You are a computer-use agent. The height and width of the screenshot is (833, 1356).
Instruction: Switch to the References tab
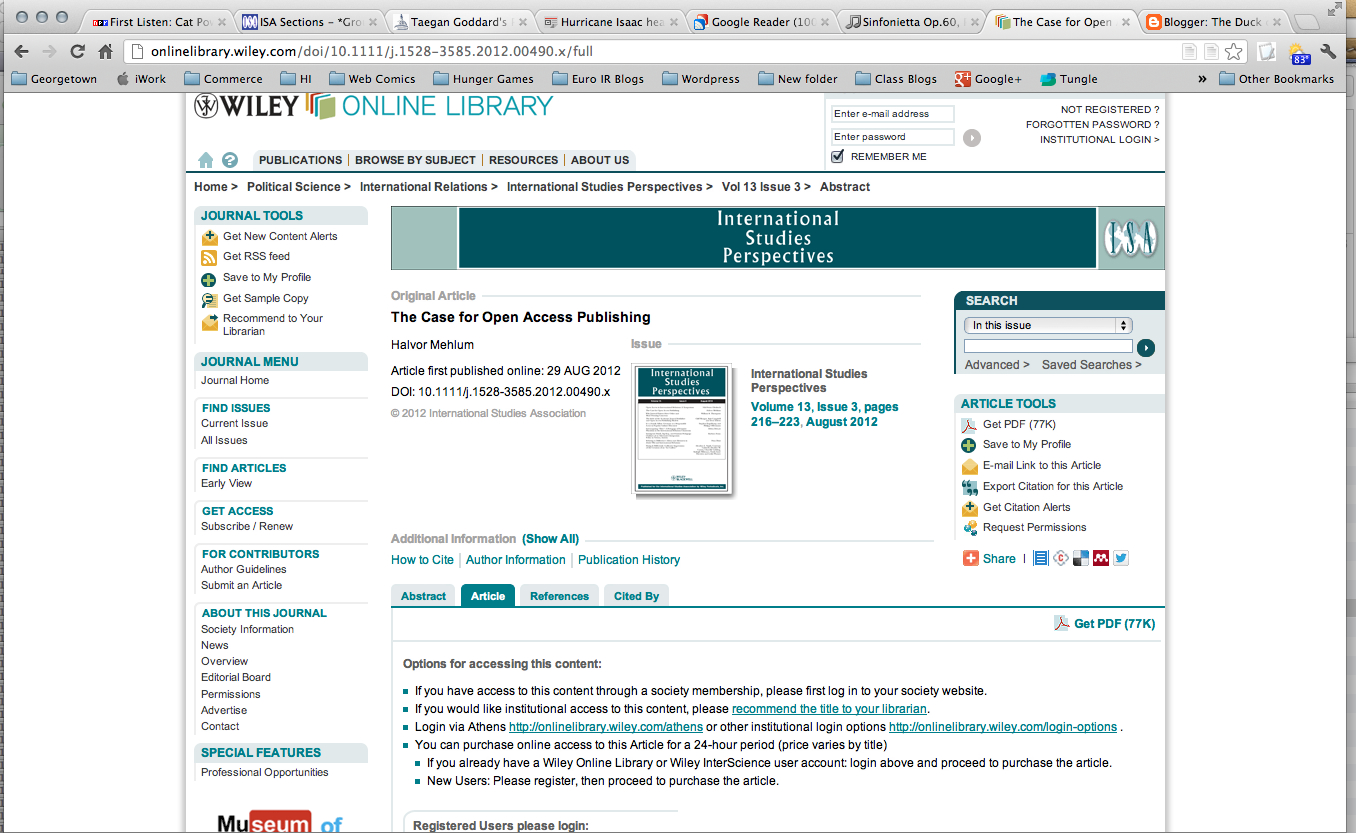[x=559, y=596]
